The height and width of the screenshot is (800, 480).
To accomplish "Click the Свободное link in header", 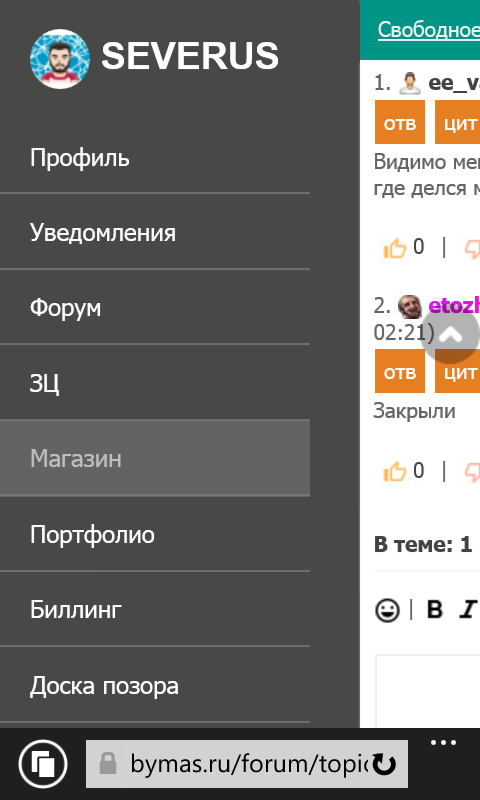I will click(x=428, y=30).
